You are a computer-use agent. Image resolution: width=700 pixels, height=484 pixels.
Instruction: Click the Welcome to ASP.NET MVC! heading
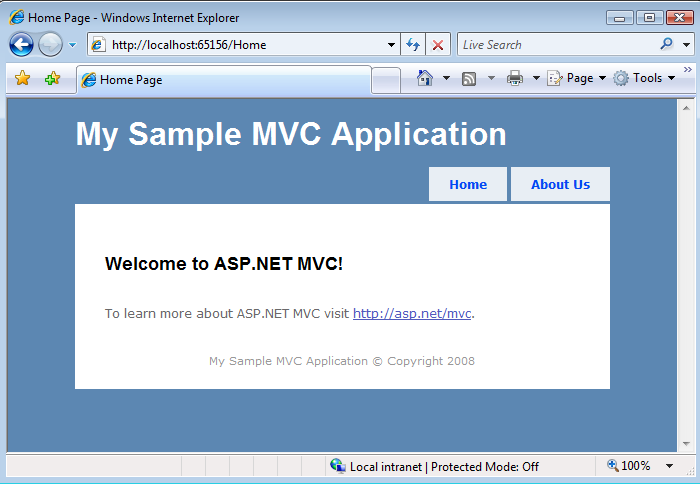click(x=224, y=263)
